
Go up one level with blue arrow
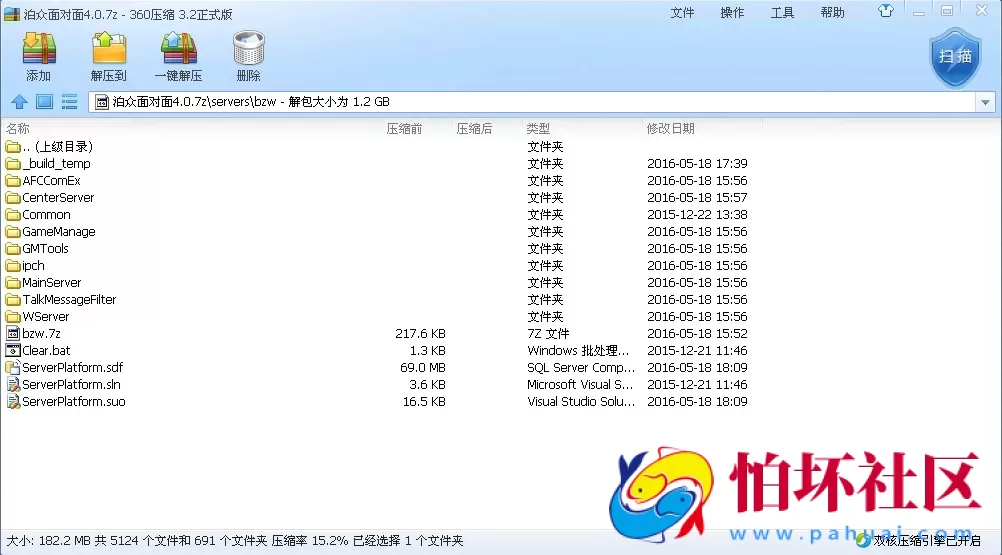(x=19, y=102)
